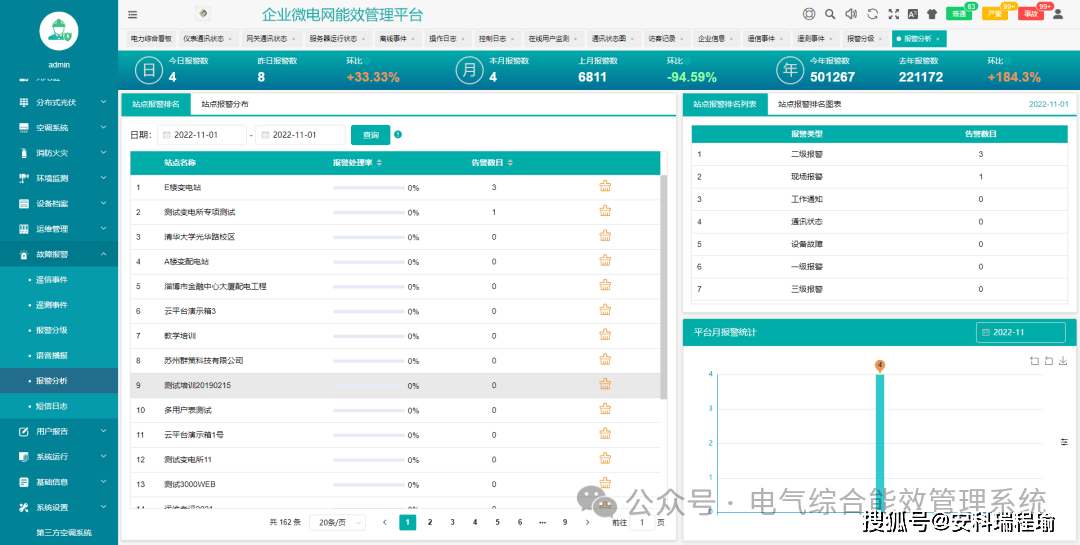
Task: Click the basket icon for E楼变电站 row
Action: point(604,187)
